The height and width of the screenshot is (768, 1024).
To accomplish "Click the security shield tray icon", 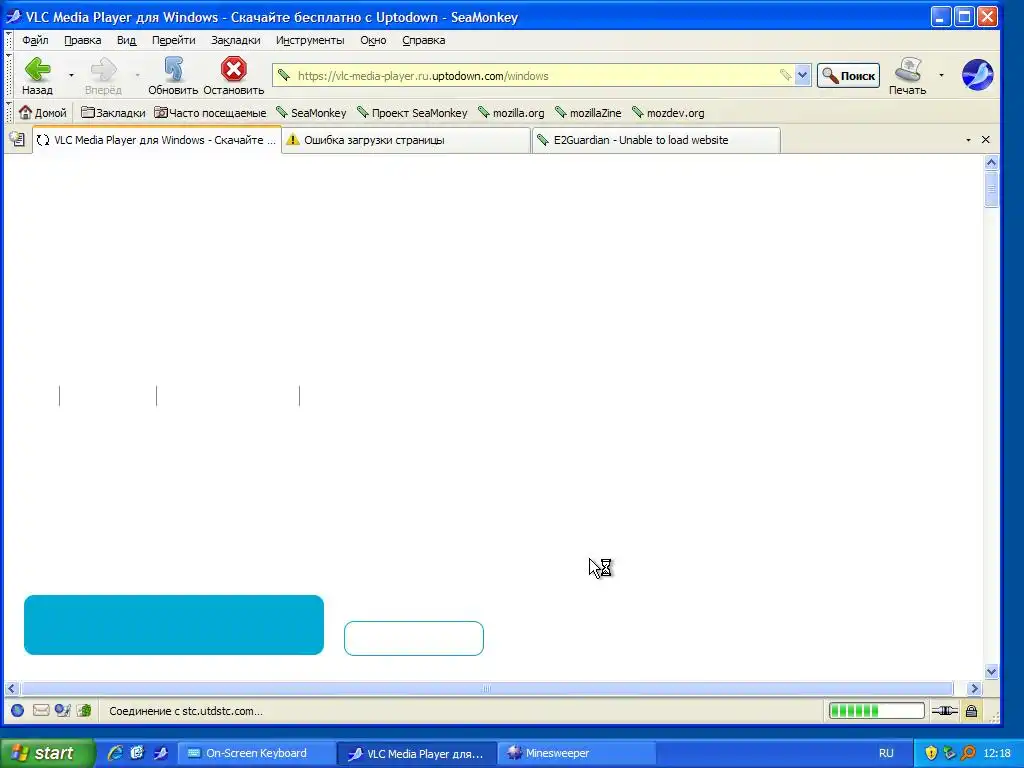I will pyautogui.click(x=931, y=753).
